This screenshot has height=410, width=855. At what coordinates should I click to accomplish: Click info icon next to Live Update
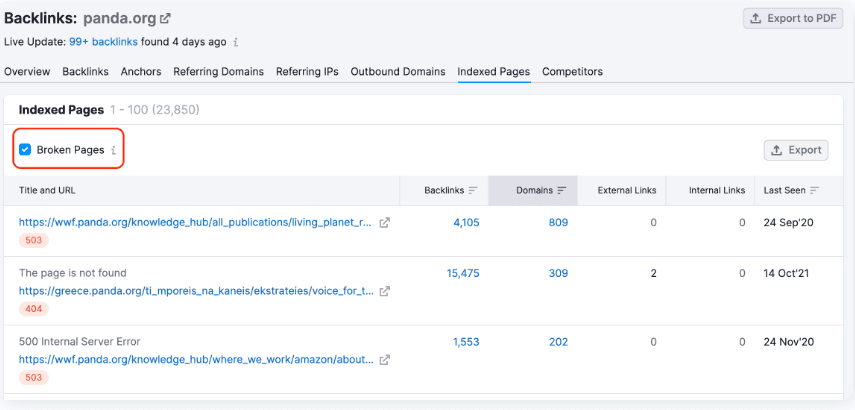tap(236, 42)
